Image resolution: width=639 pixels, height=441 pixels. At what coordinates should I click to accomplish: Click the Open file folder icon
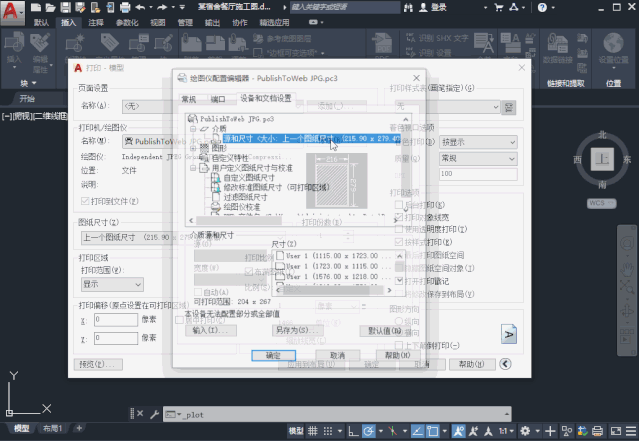click(x=51, y=7)
